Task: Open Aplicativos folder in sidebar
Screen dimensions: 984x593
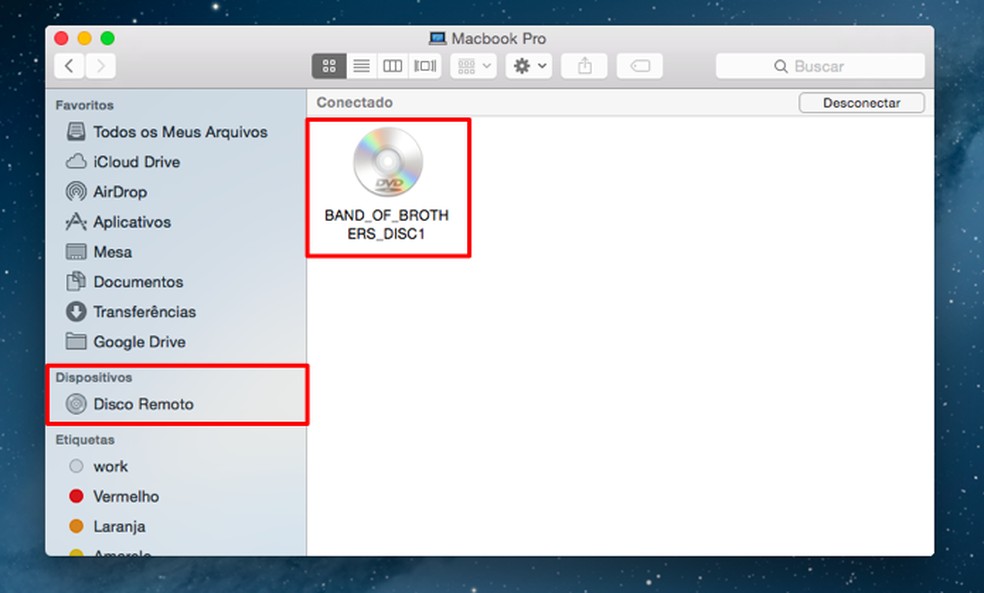Action: tap(119, 222)
